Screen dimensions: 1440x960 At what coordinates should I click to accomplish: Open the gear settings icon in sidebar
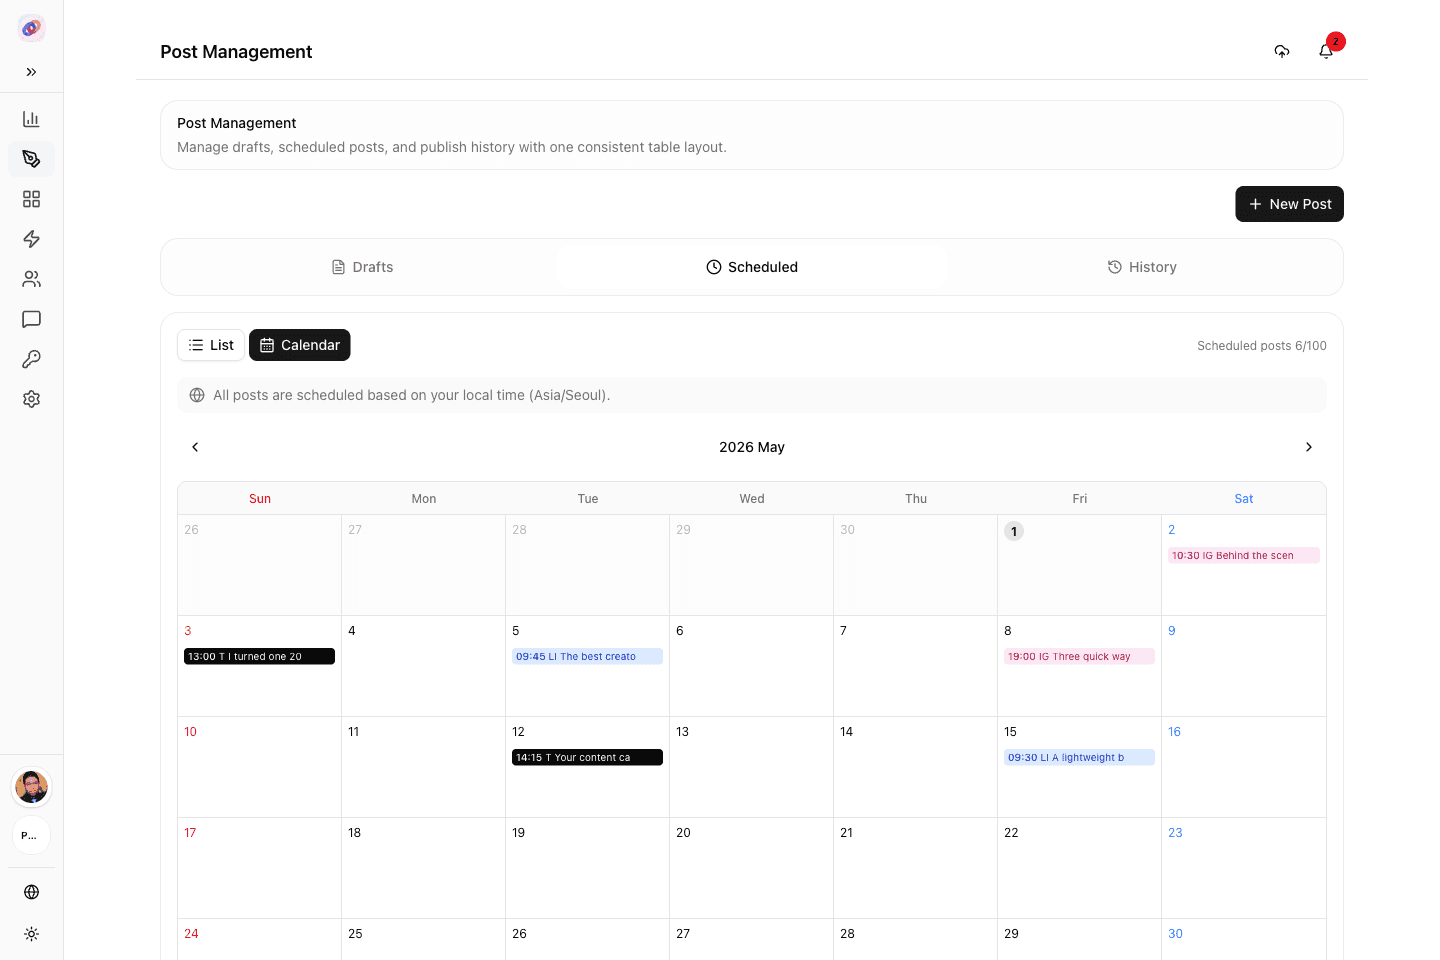tap(31, 399)
